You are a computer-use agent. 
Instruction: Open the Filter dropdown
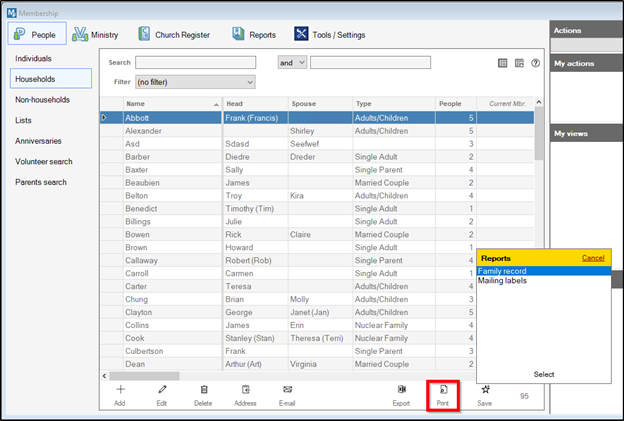tap(195, 82)
